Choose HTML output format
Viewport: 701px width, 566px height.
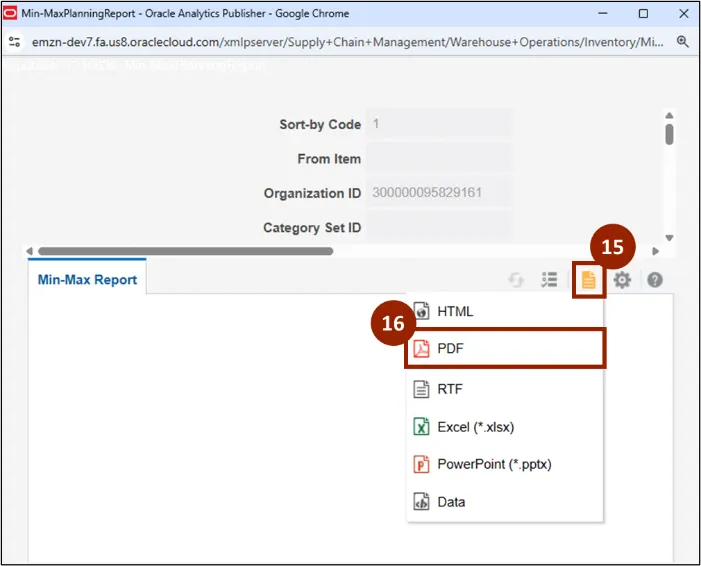[x=455, y=311]
